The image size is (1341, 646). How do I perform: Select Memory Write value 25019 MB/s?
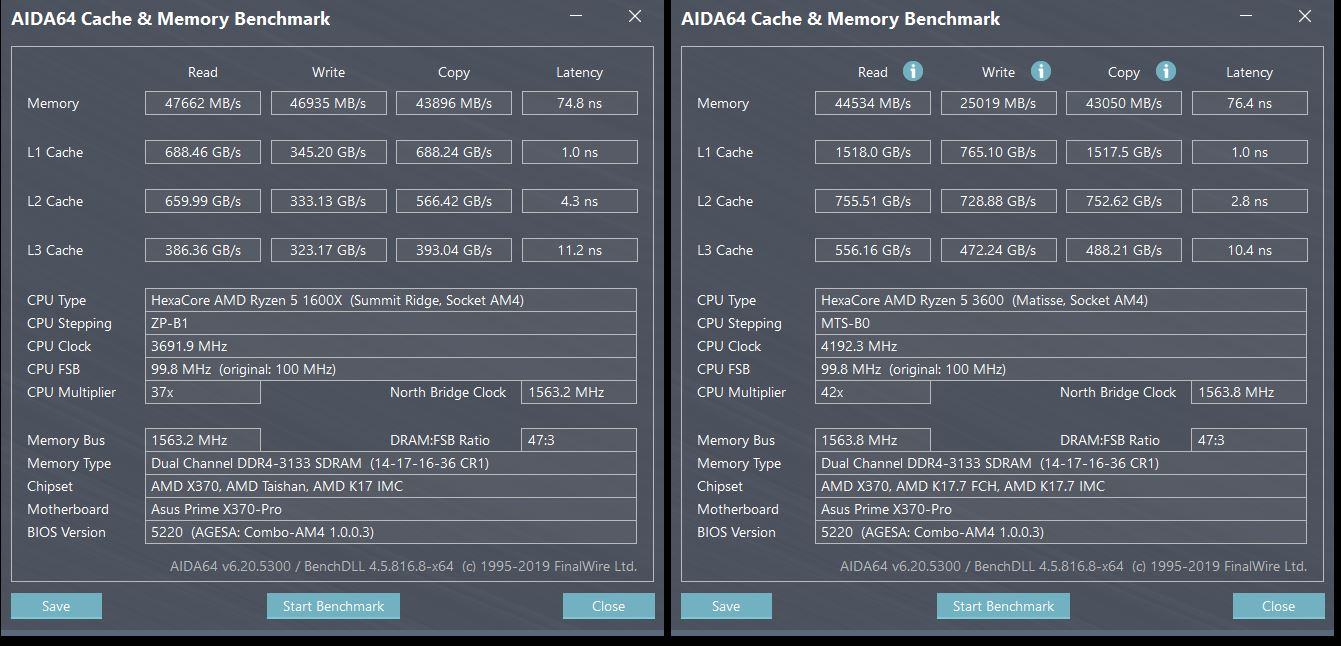click(x=998, y=103)
